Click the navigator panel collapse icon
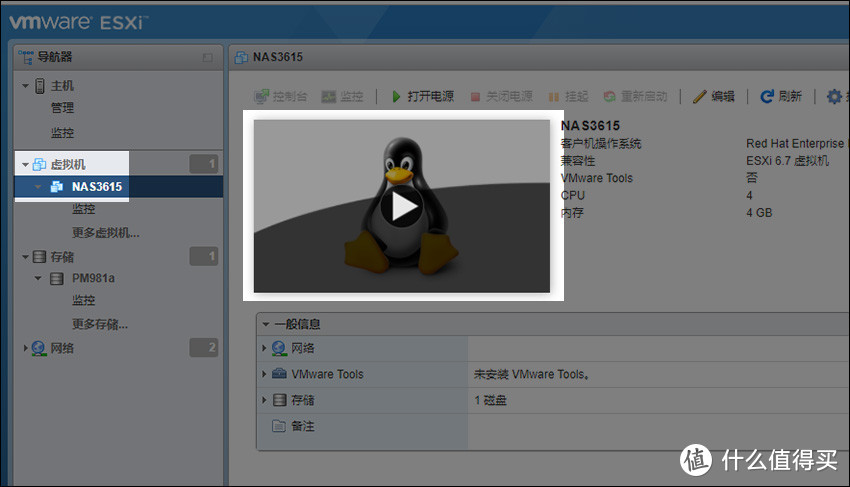Image resolution: width=850 pixels, height=487 pixels. point(207,58)
